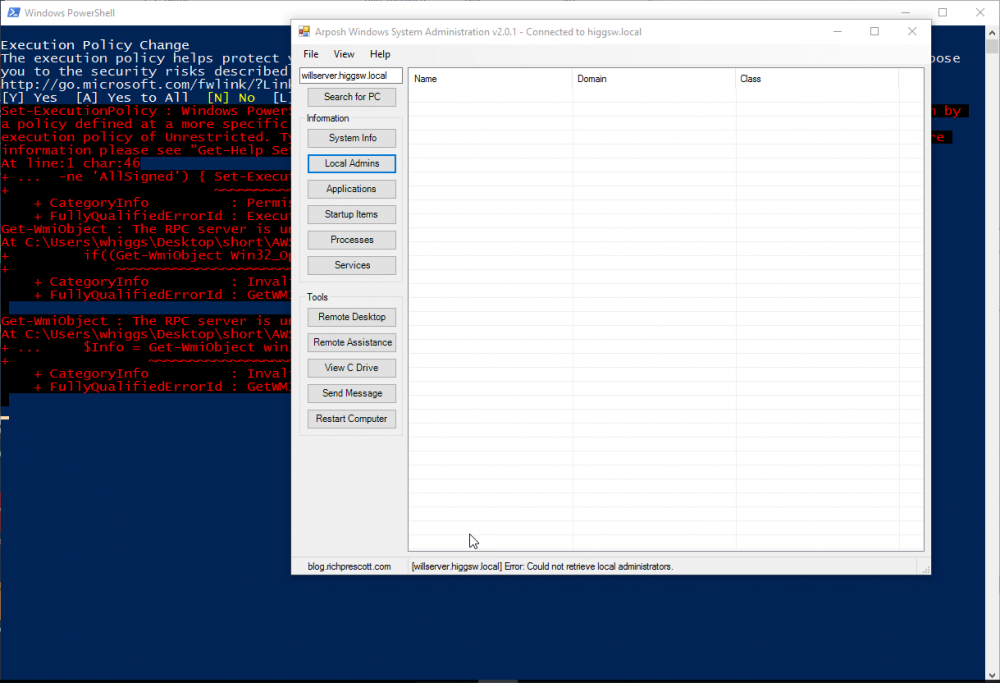
Task: Click the computer name input field
Action: tap(351, 75)
